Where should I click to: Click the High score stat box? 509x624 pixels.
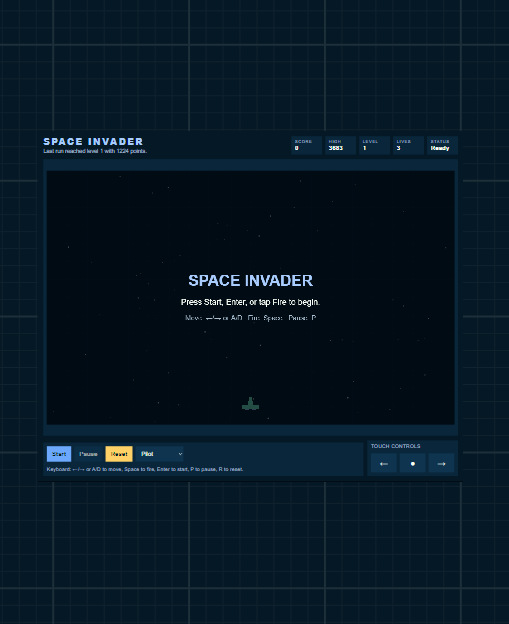340,145
